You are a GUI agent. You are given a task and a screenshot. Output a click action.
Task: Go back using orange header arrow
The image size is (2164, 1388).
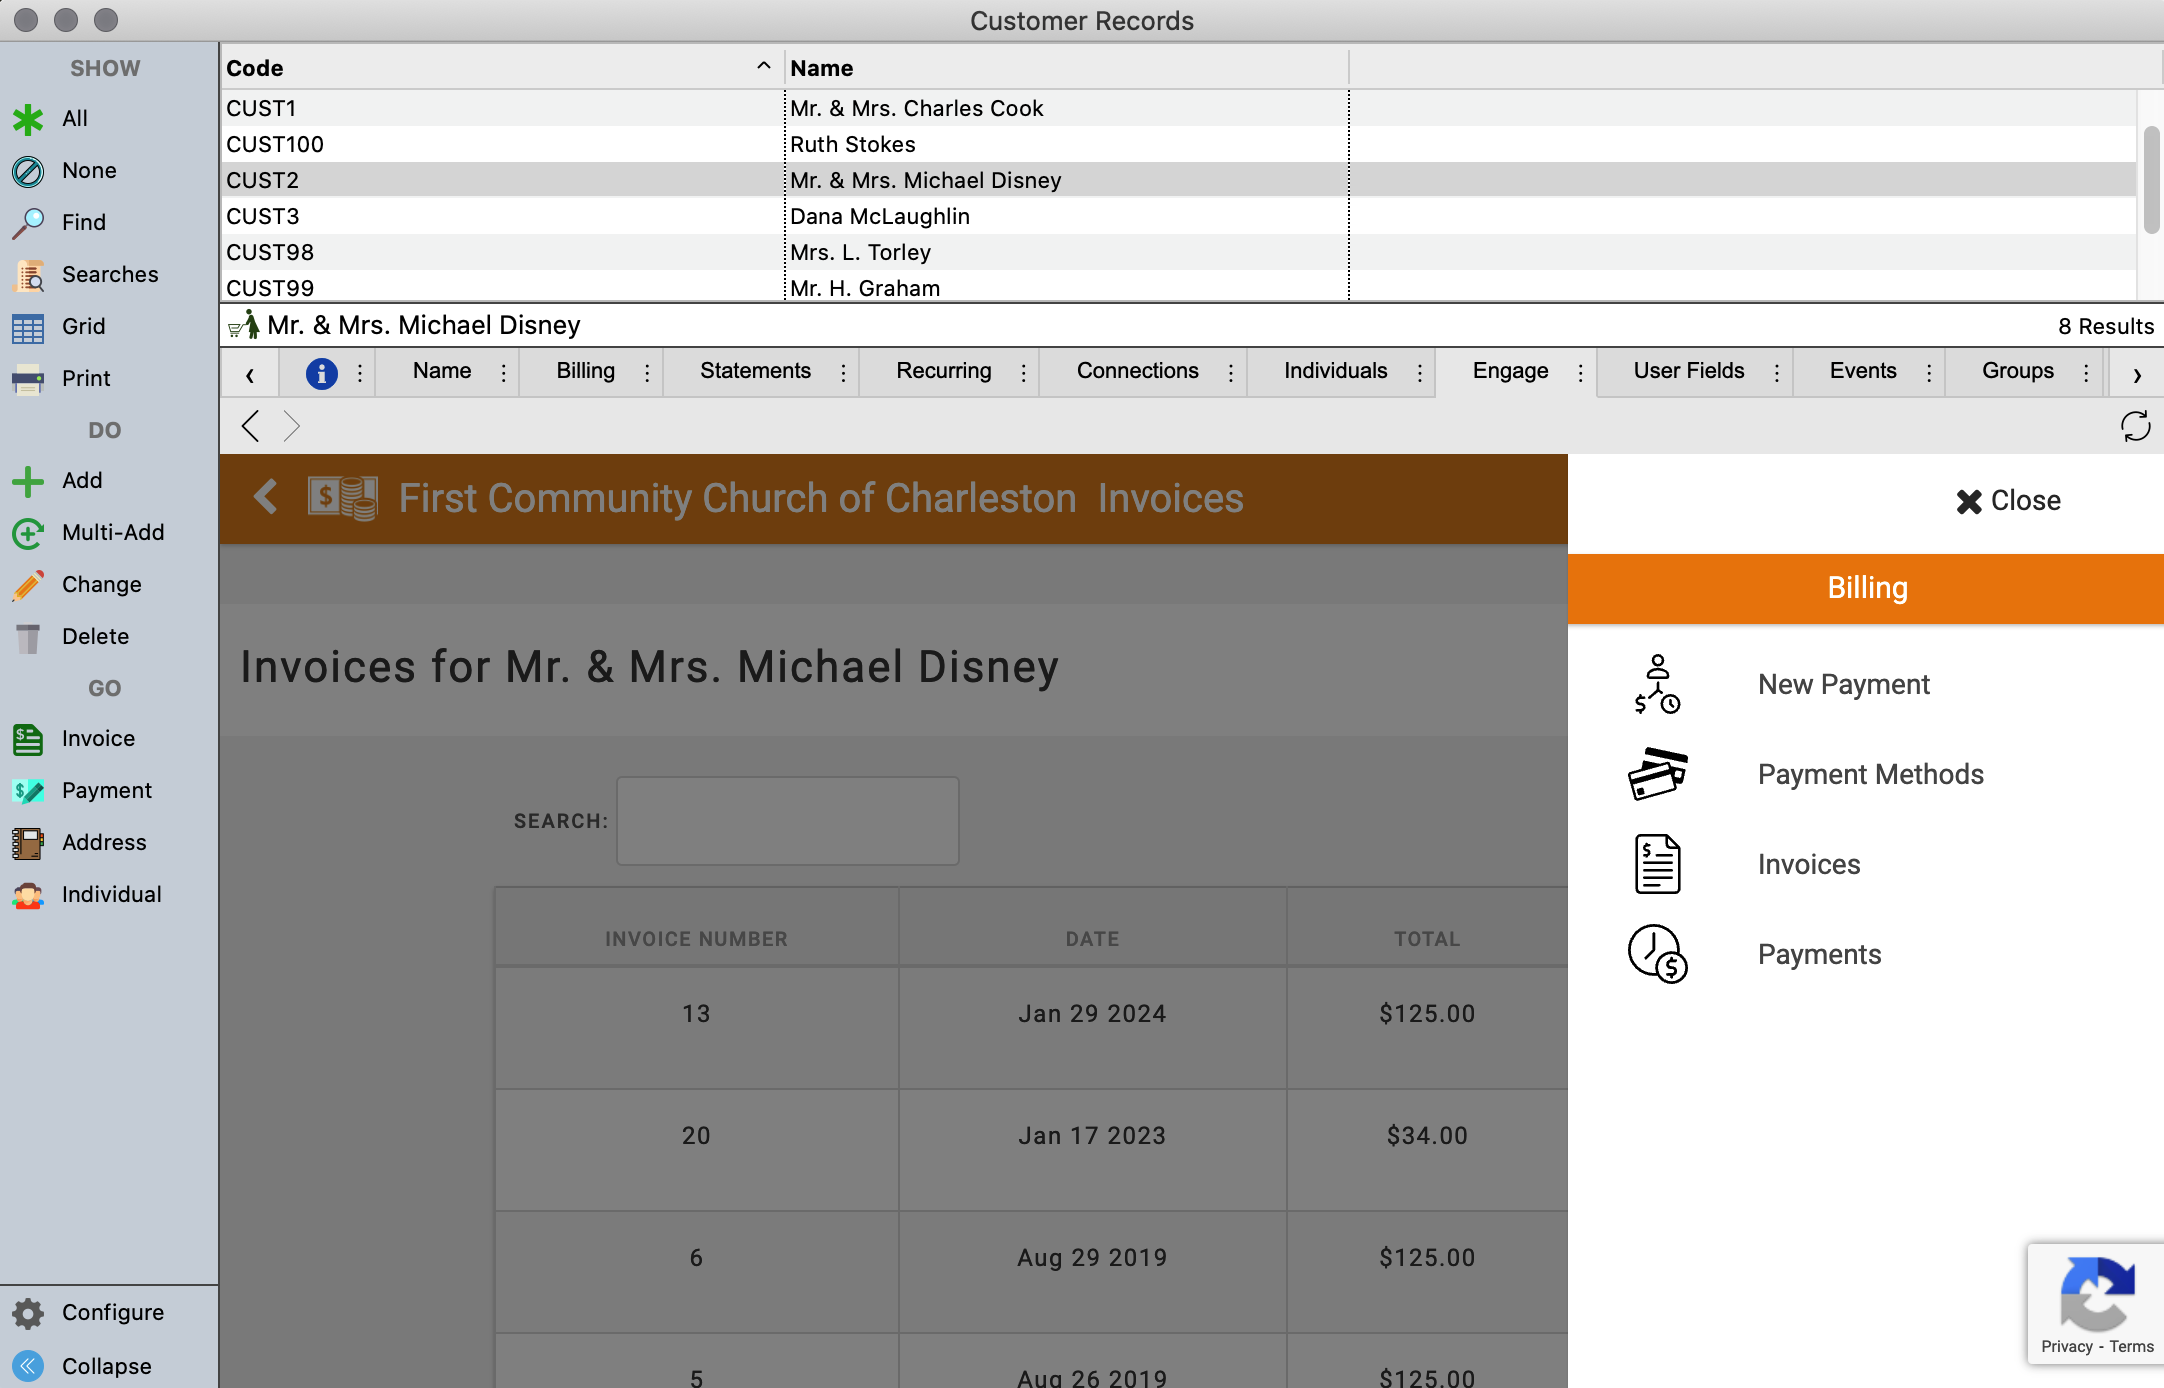click(x=266, y=497)
